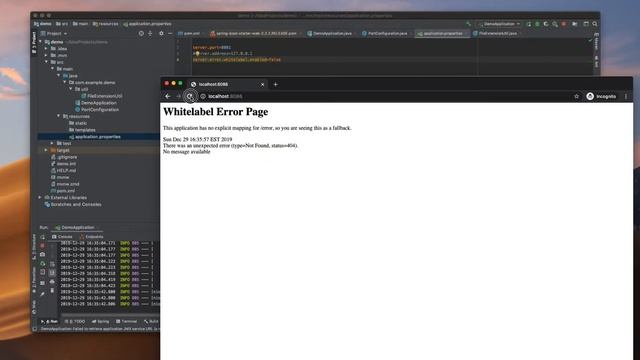Open the Run tool window button

pos(49,322)
